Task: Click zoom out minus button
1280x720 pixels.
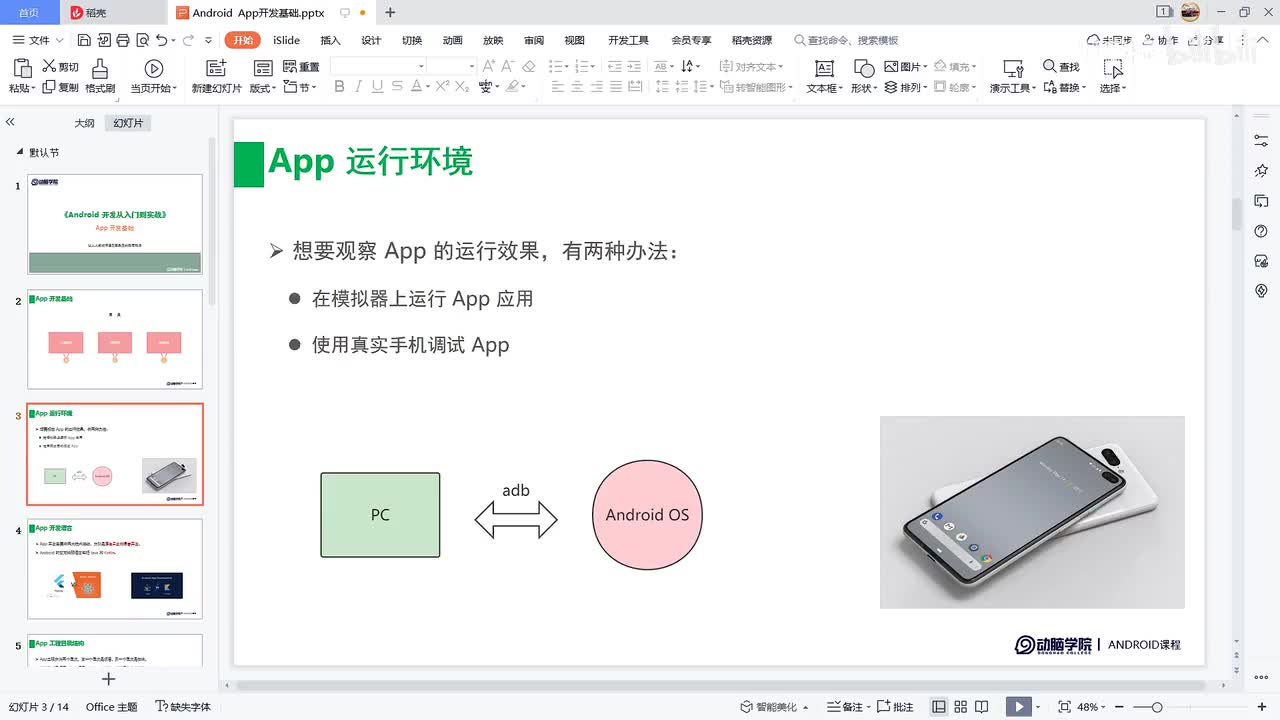Action: pos(1117,707)
